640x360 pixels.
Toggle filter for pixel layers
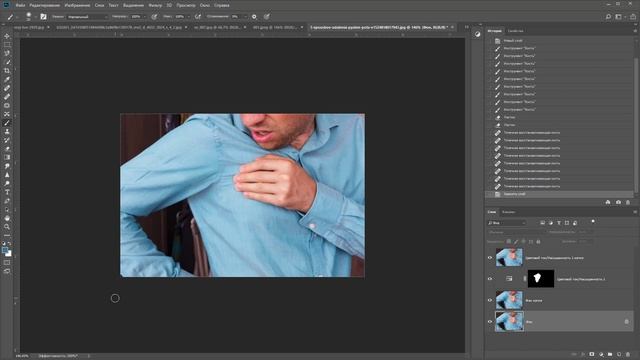[x=542, y=223]
